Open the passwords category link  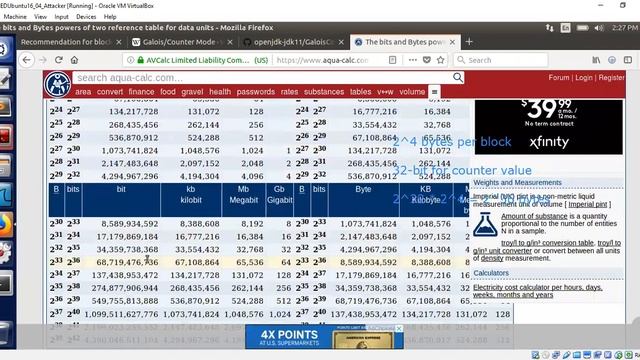pyautogui.click(x=256, y=92)
